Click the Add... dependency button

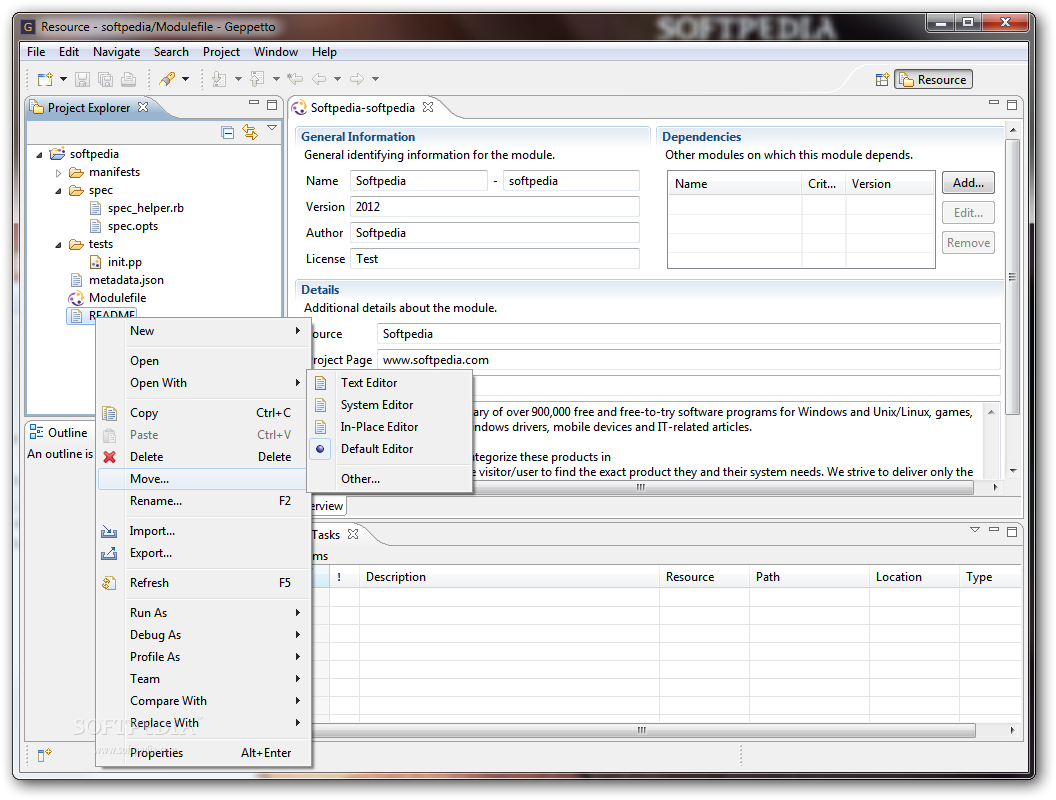tap(968, 183)
